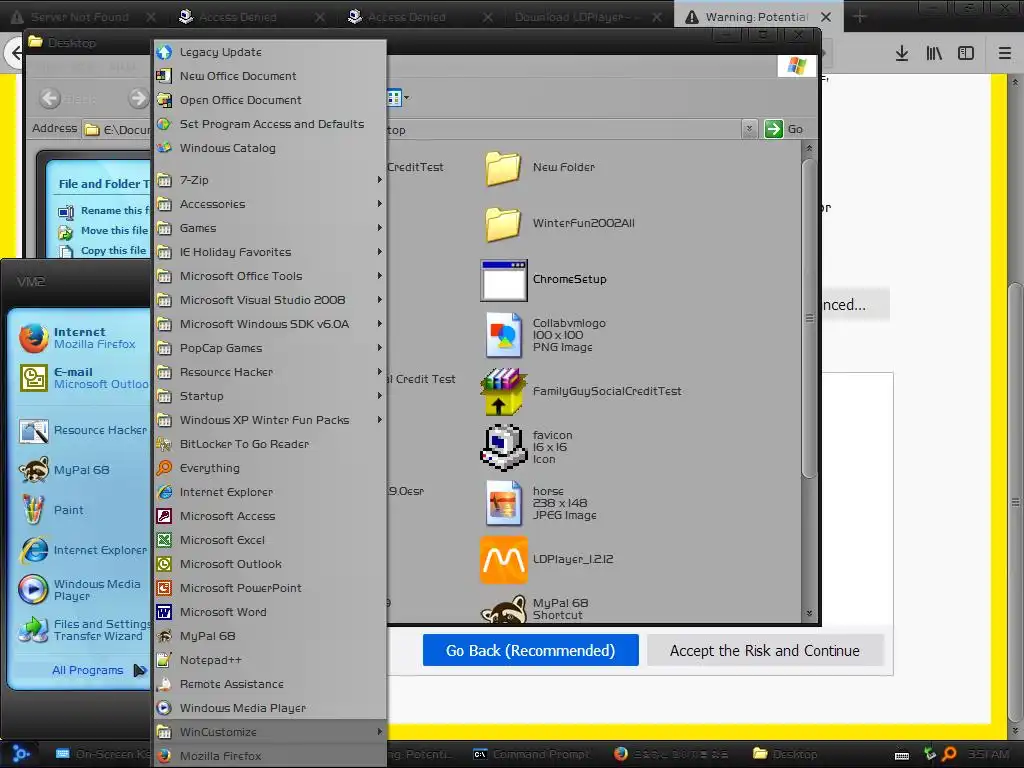Switch to Server Not Found tab
This screenshot has height=768, width=1024.
80,17
